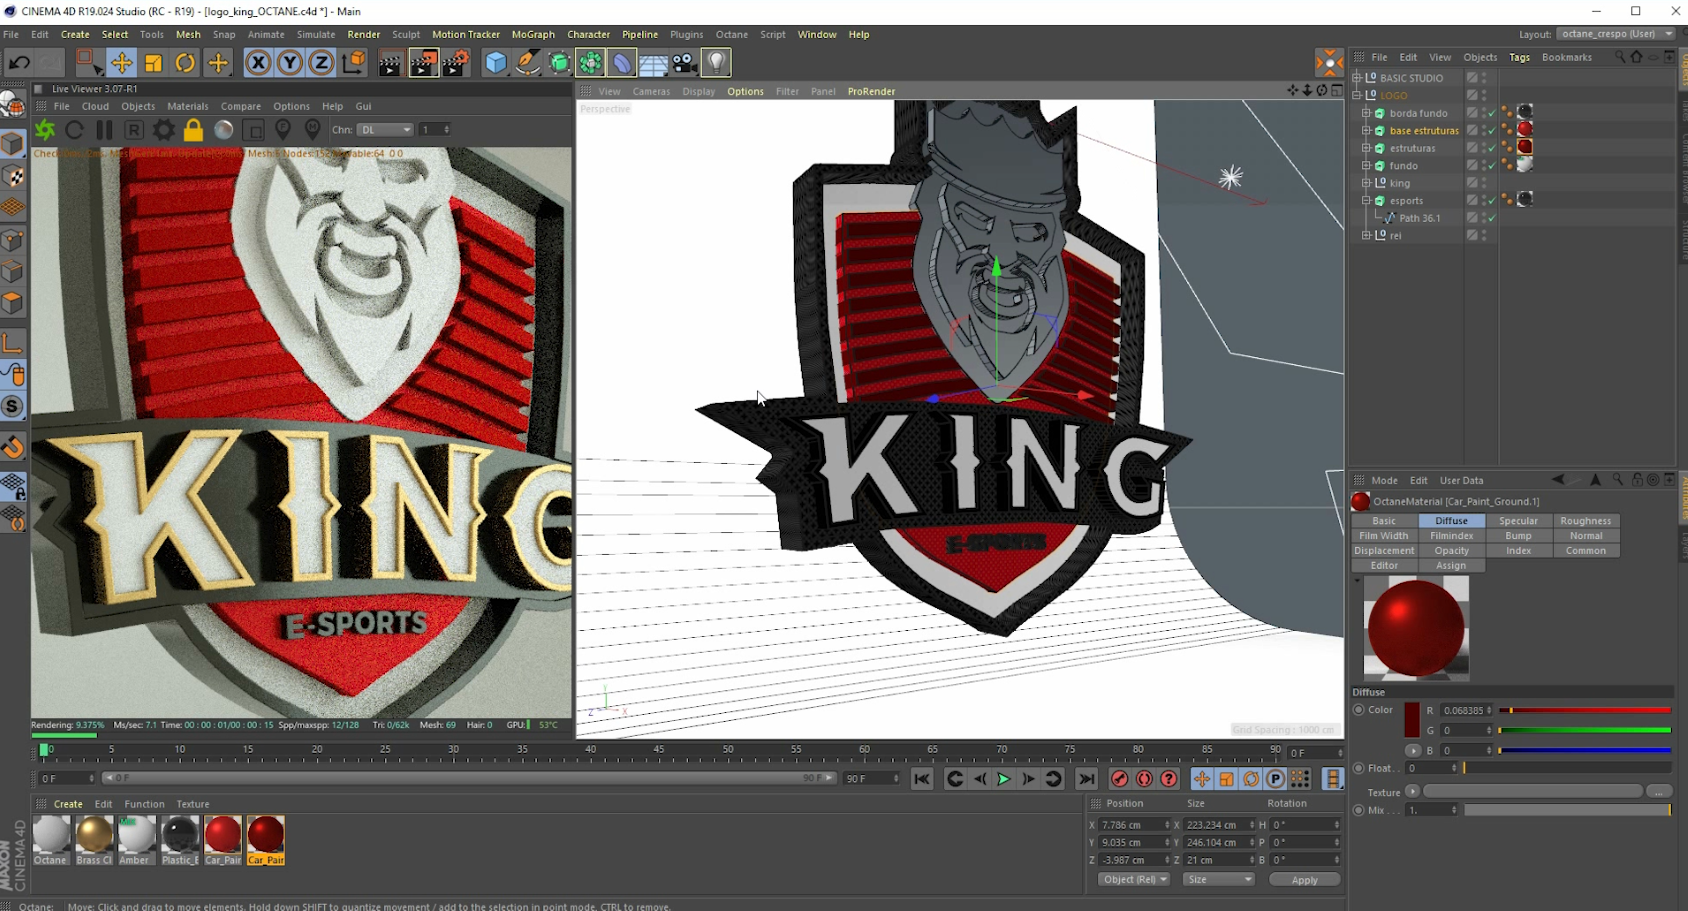
Task: Toggle green checkmark of borda fundo
Action: coord(1492,114)
